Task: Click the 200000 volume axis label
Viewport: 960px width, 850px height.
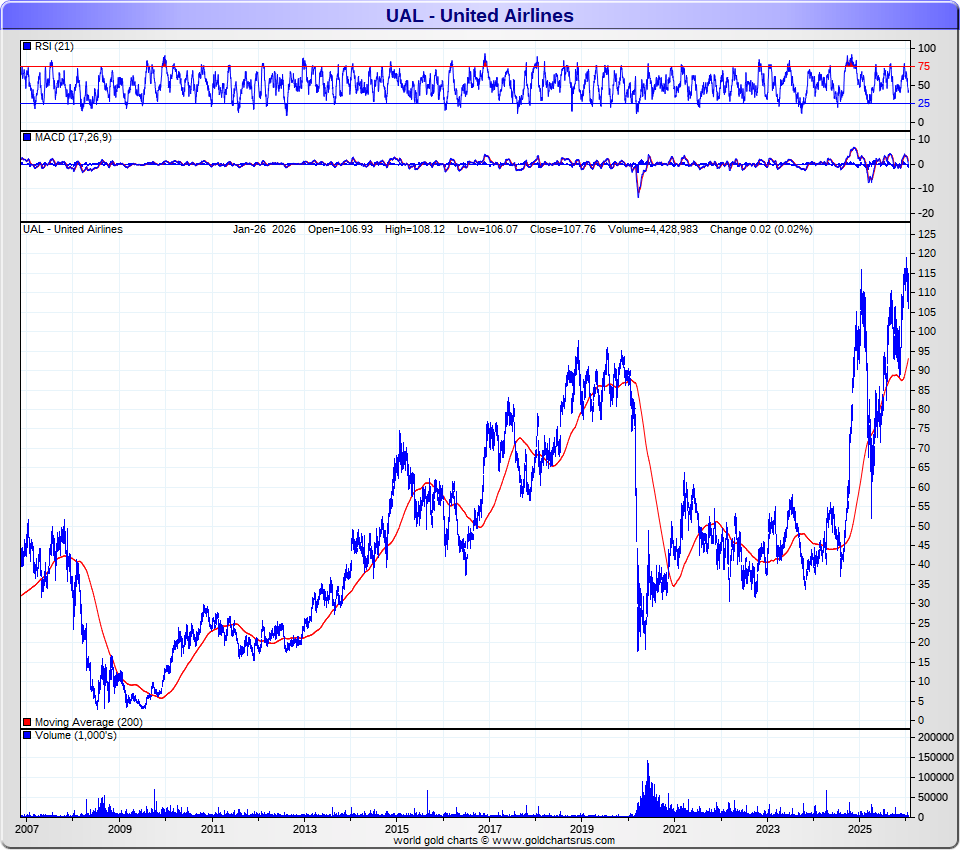Action: (936, 737)
